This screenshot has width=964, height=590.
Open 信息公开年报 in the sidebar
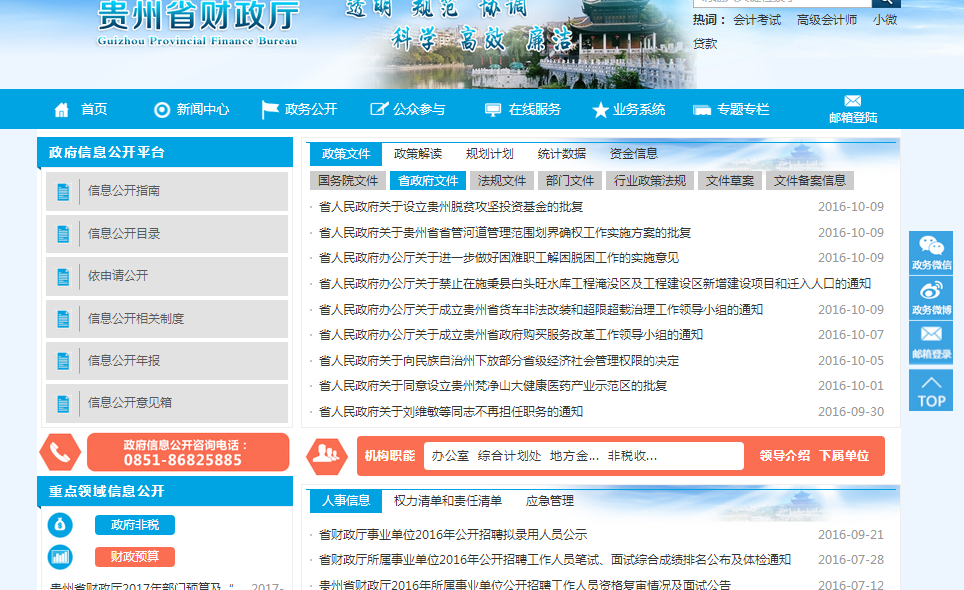124,360
